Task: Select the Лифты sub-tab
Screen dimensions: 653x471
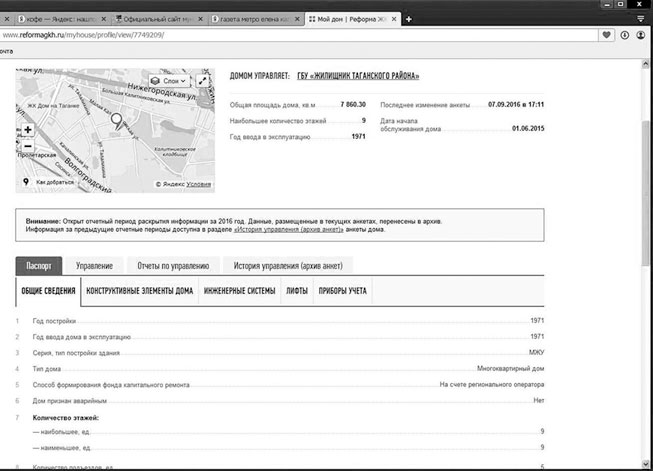Action: 297,291
